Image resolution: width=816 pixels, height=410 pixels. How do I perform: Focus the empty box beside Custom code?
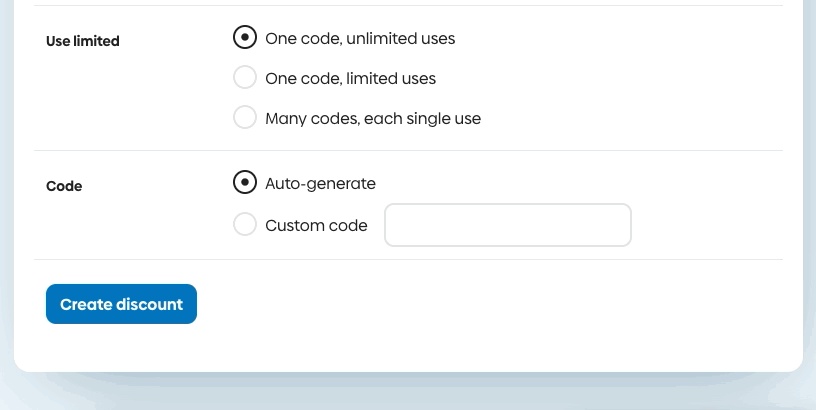508,225
